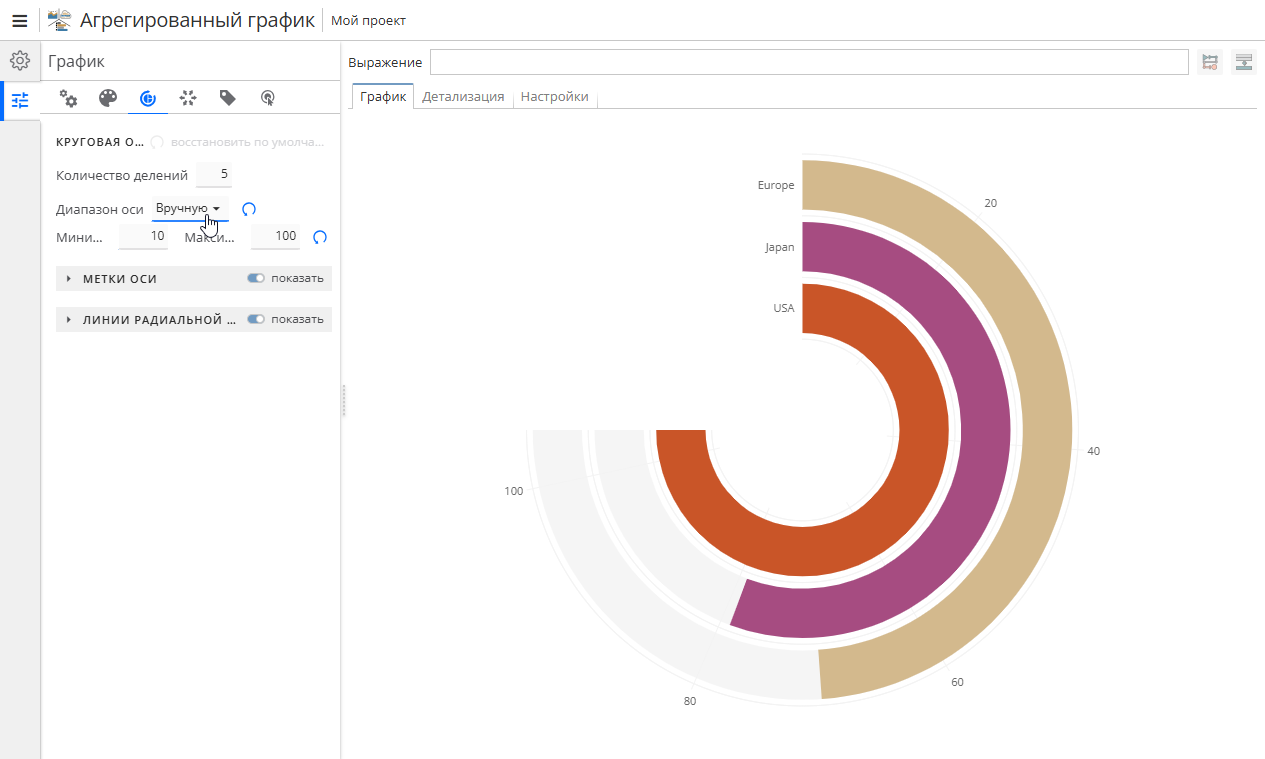This screenshot has width=1265, height=759.
Task: Select the parameters sliders icon in left sidebar
Action: 20,100
